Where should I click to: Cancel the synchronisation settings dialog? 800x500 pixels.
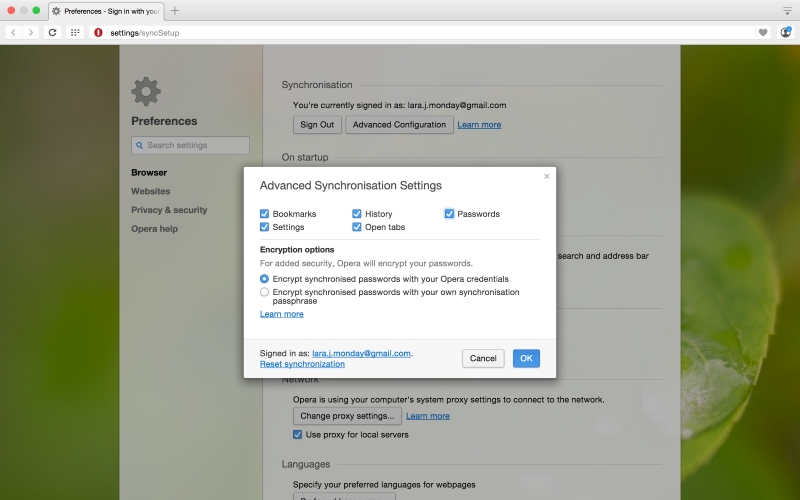(x=483, y=358)
